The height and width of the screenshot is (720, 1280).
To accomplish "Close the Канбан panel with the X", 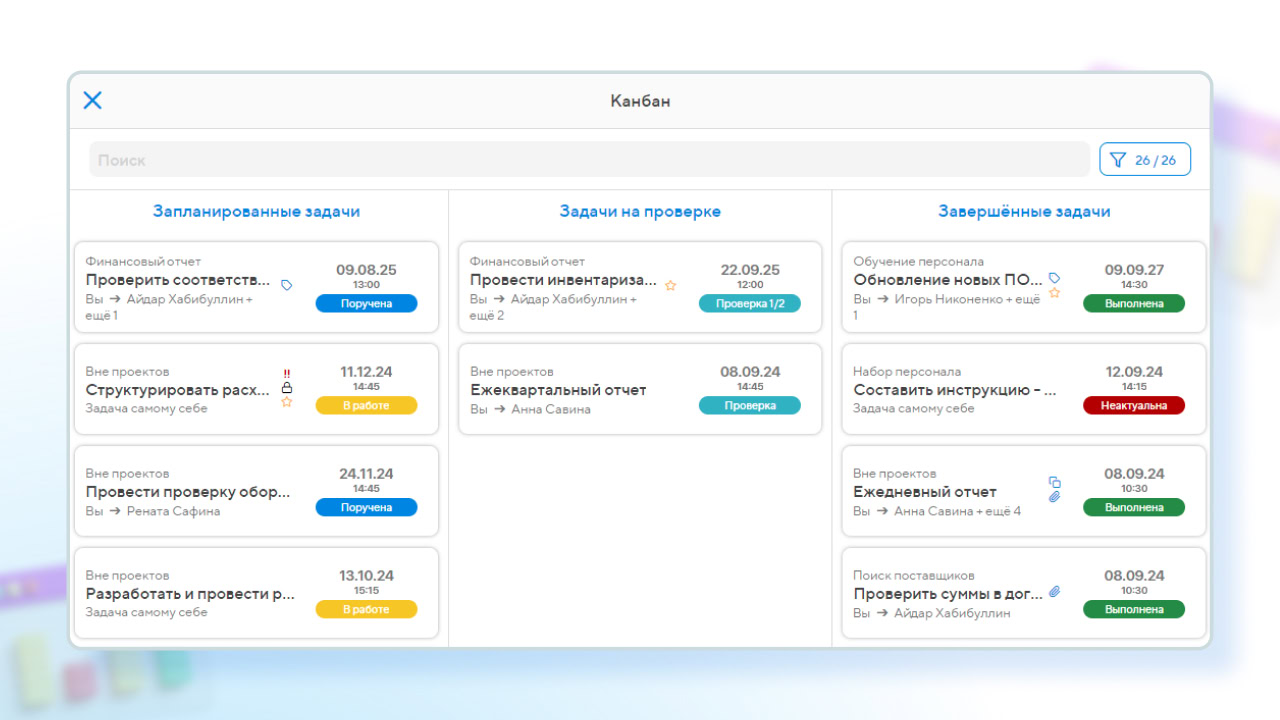I will [x=93, y=100].
